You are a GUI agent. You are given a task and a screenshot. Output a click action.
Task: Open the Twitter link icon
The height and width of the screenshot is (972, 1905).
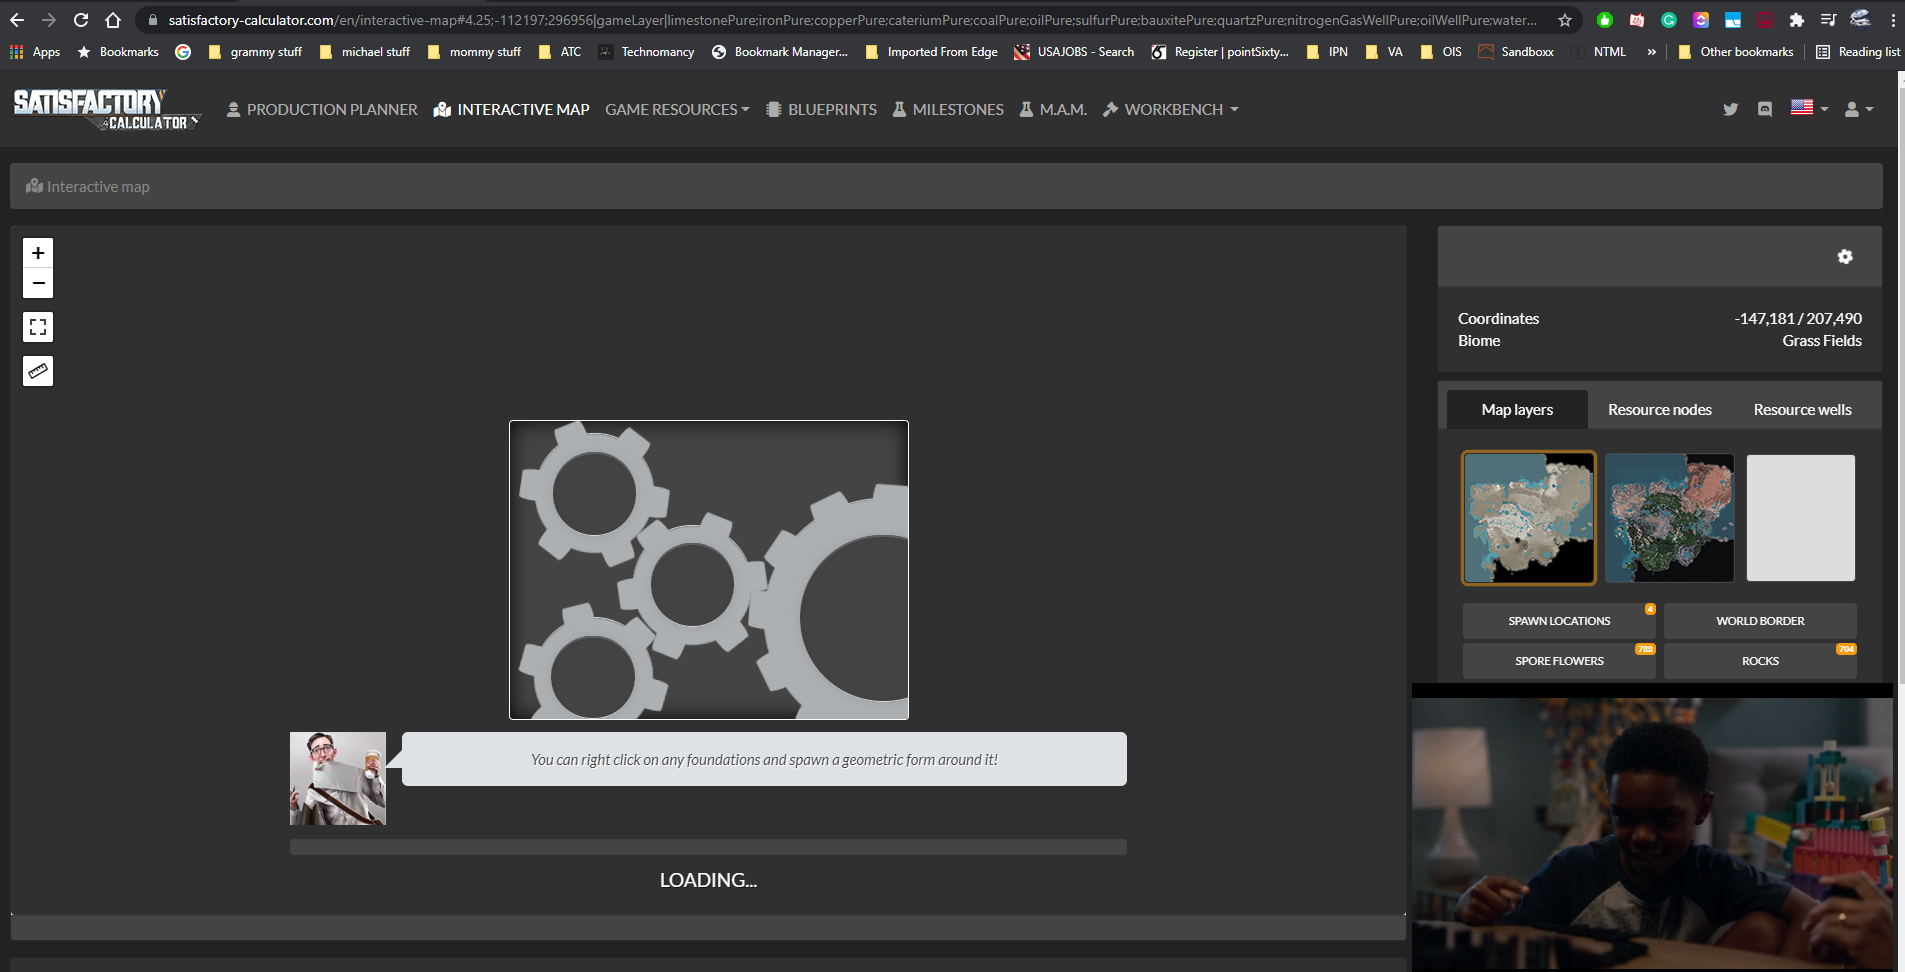[x=1731, y=109]
